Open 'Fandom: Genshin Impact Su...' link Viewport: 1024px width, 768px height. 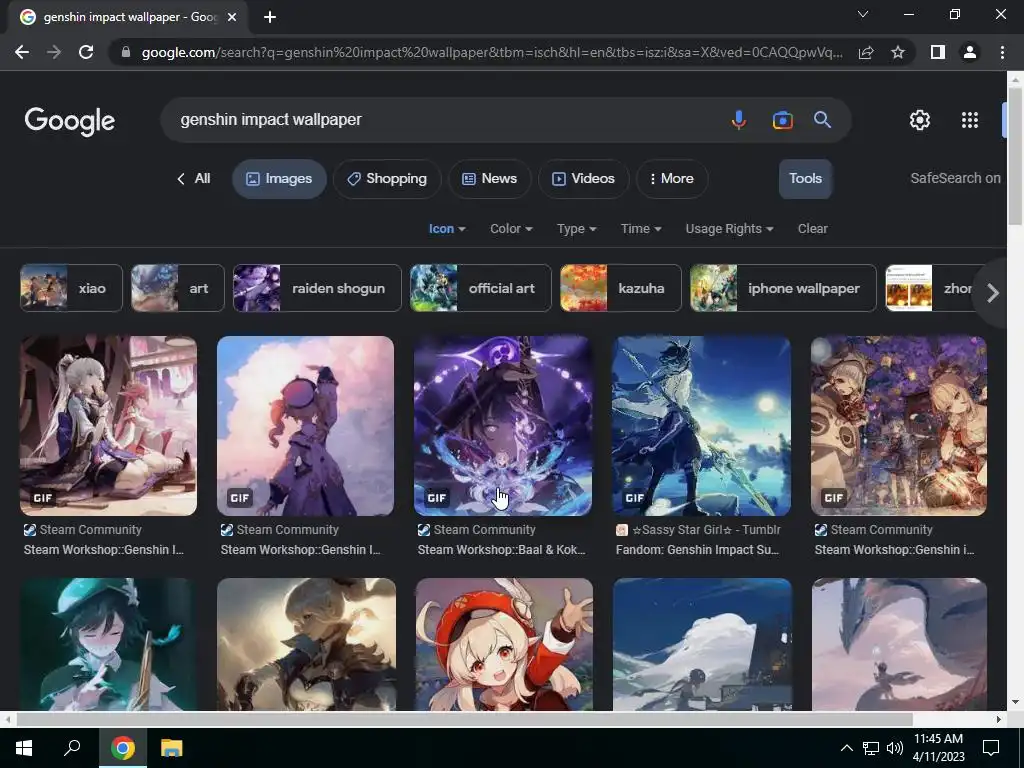[x=697, y=550]
